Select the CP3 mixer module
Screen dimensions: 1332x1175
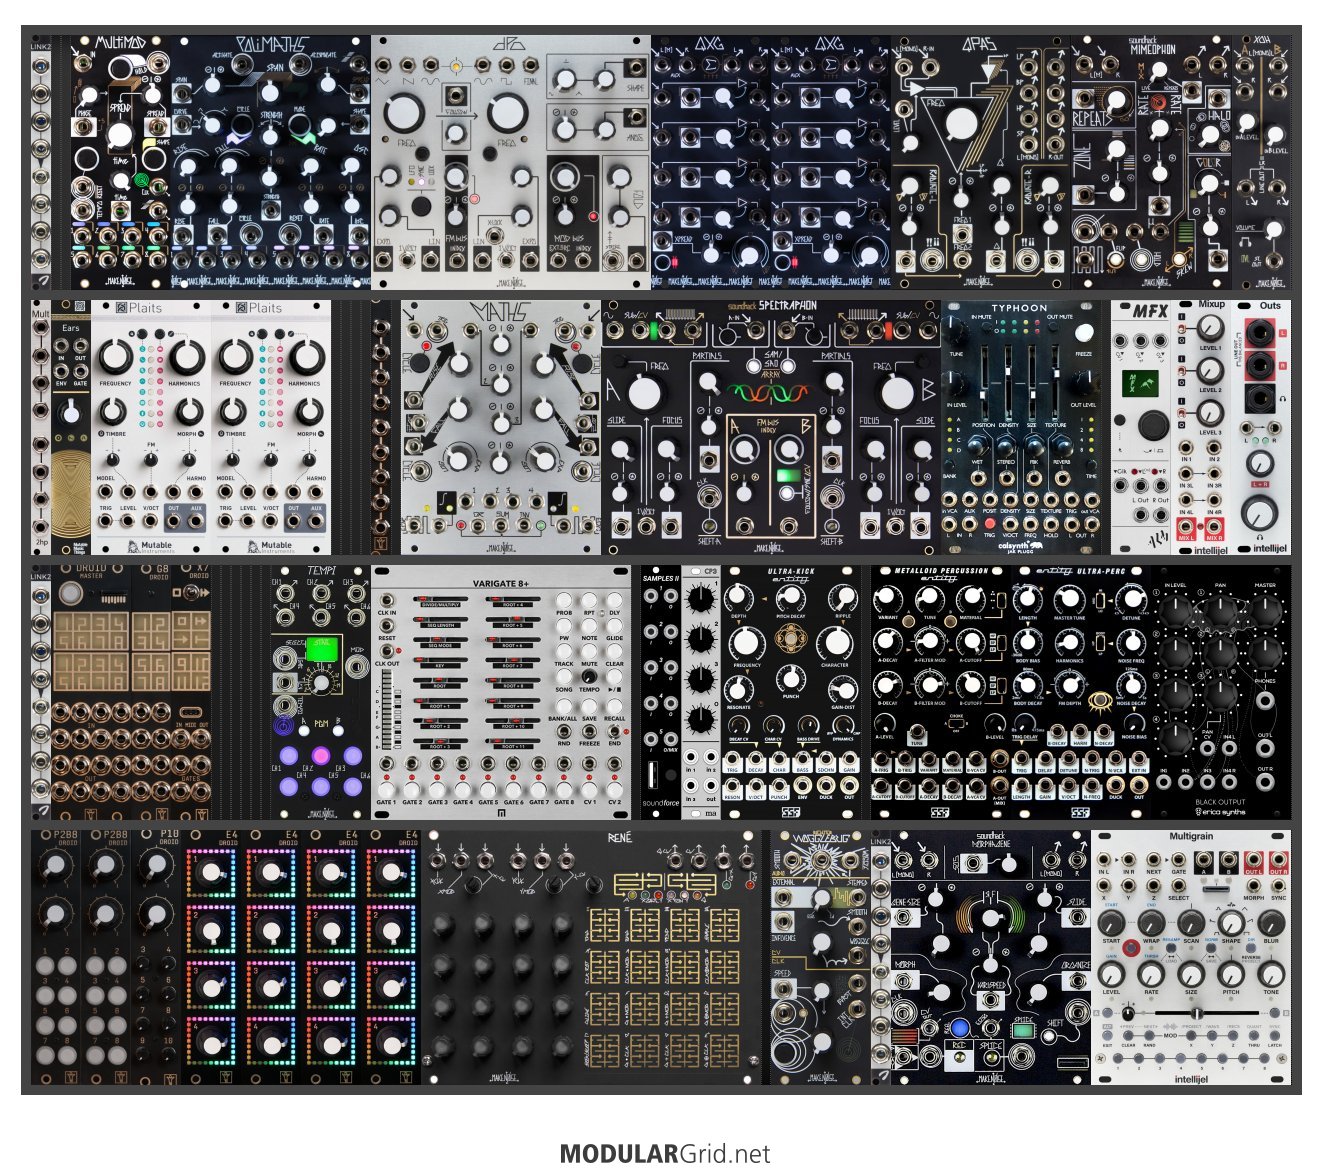click(x=701, y=692)
